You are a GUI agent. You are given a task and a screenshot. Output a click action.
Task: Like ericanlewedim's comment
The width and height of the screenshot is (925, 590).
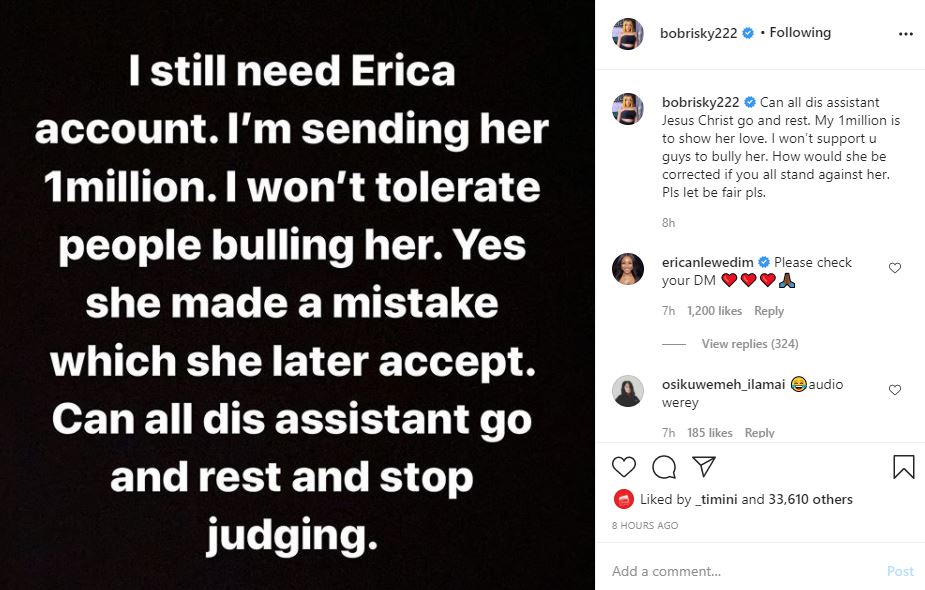895,268
